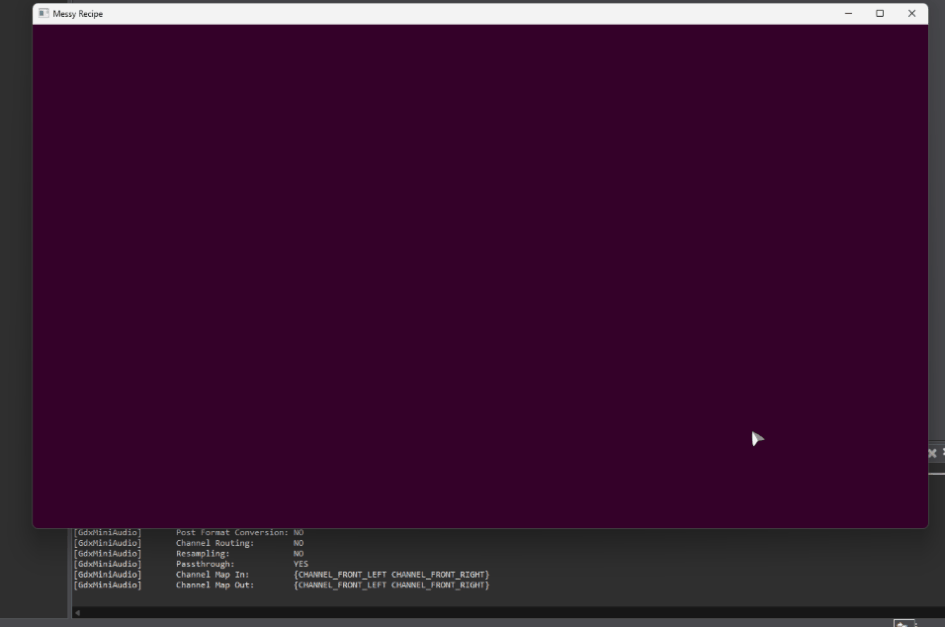Click the Messy Recipe window app icon
The width and height of the screenshot is (945, 627).
coord(43,14)
